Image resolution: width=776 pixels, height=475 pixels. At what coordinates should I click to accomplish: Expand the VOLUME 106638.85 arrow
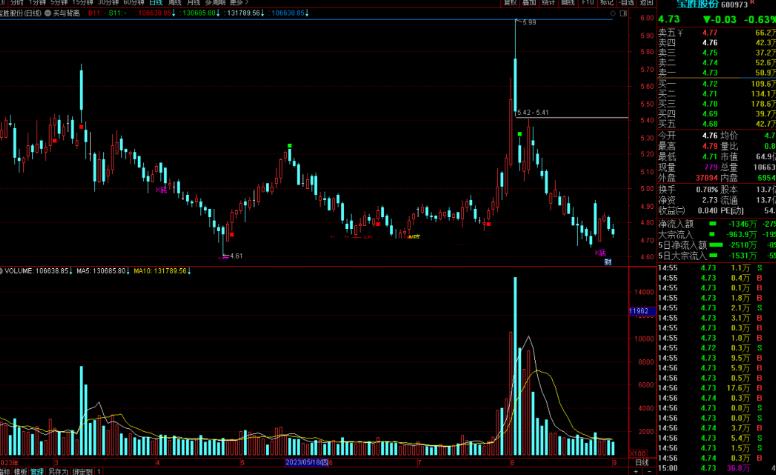pyautogui.click(x=71, y=271)
